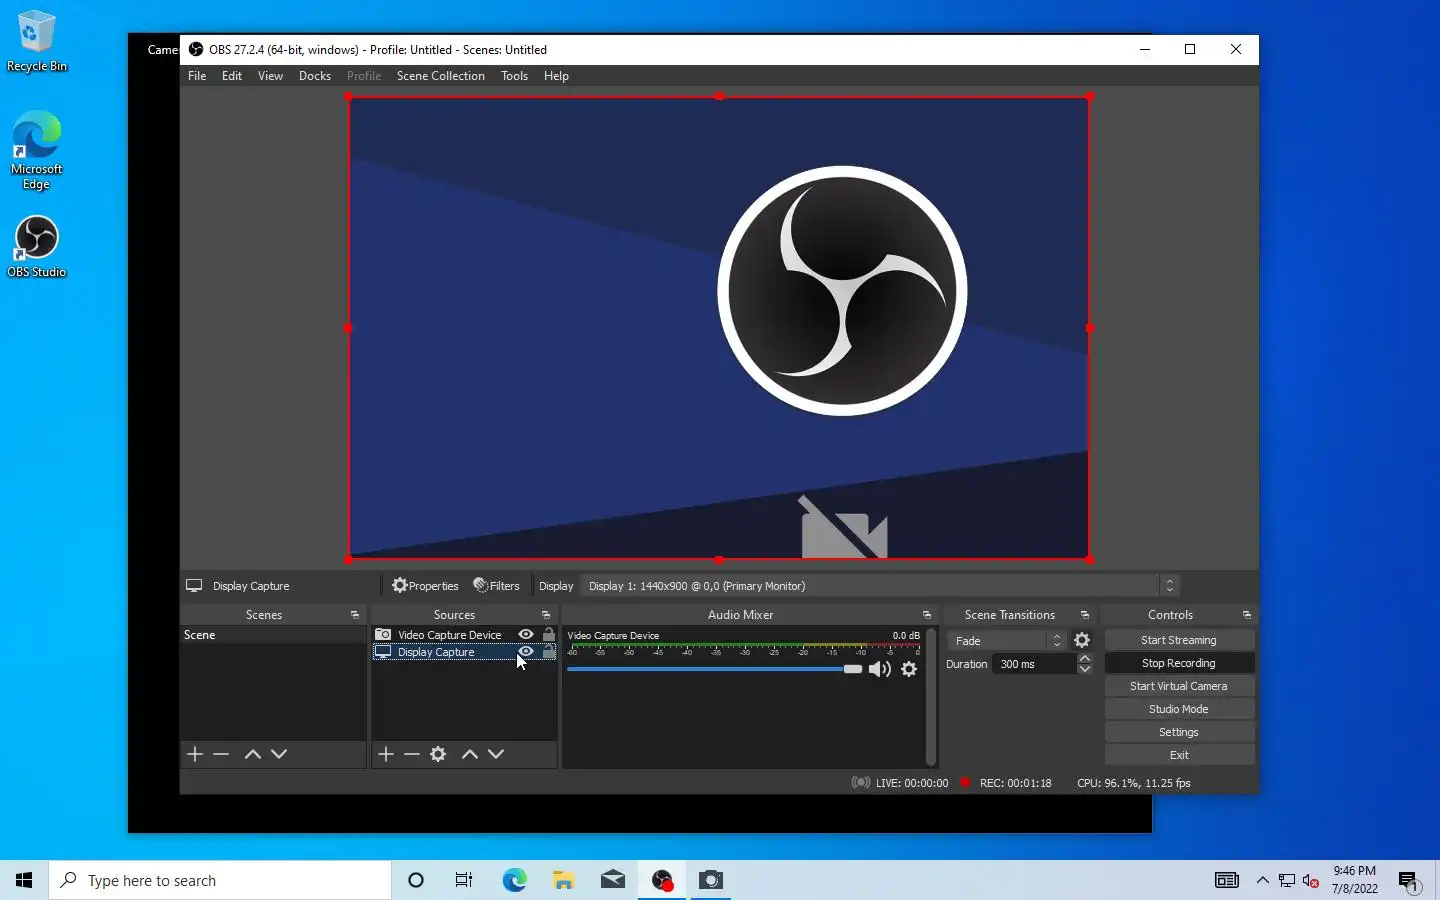Click Start Streaming button

pyautogui.click(x=1179, y=640)
